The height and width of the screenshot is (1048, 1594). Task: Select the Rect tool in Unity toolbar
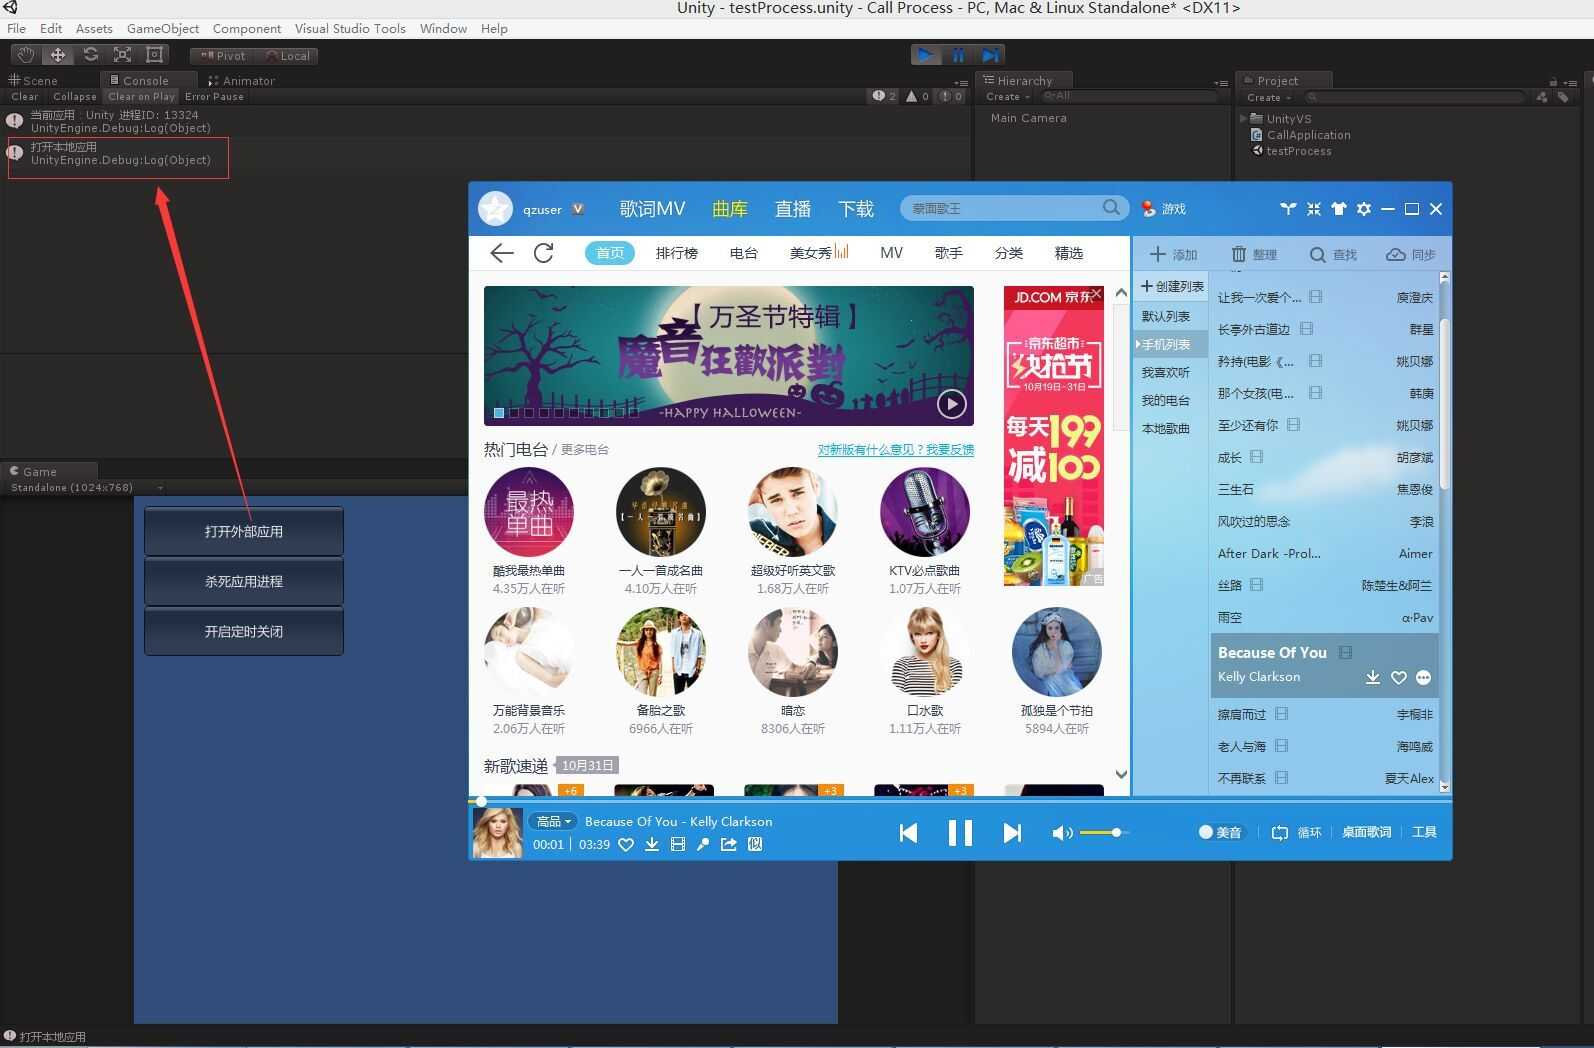pyautogui.click(x=154, y=55)
